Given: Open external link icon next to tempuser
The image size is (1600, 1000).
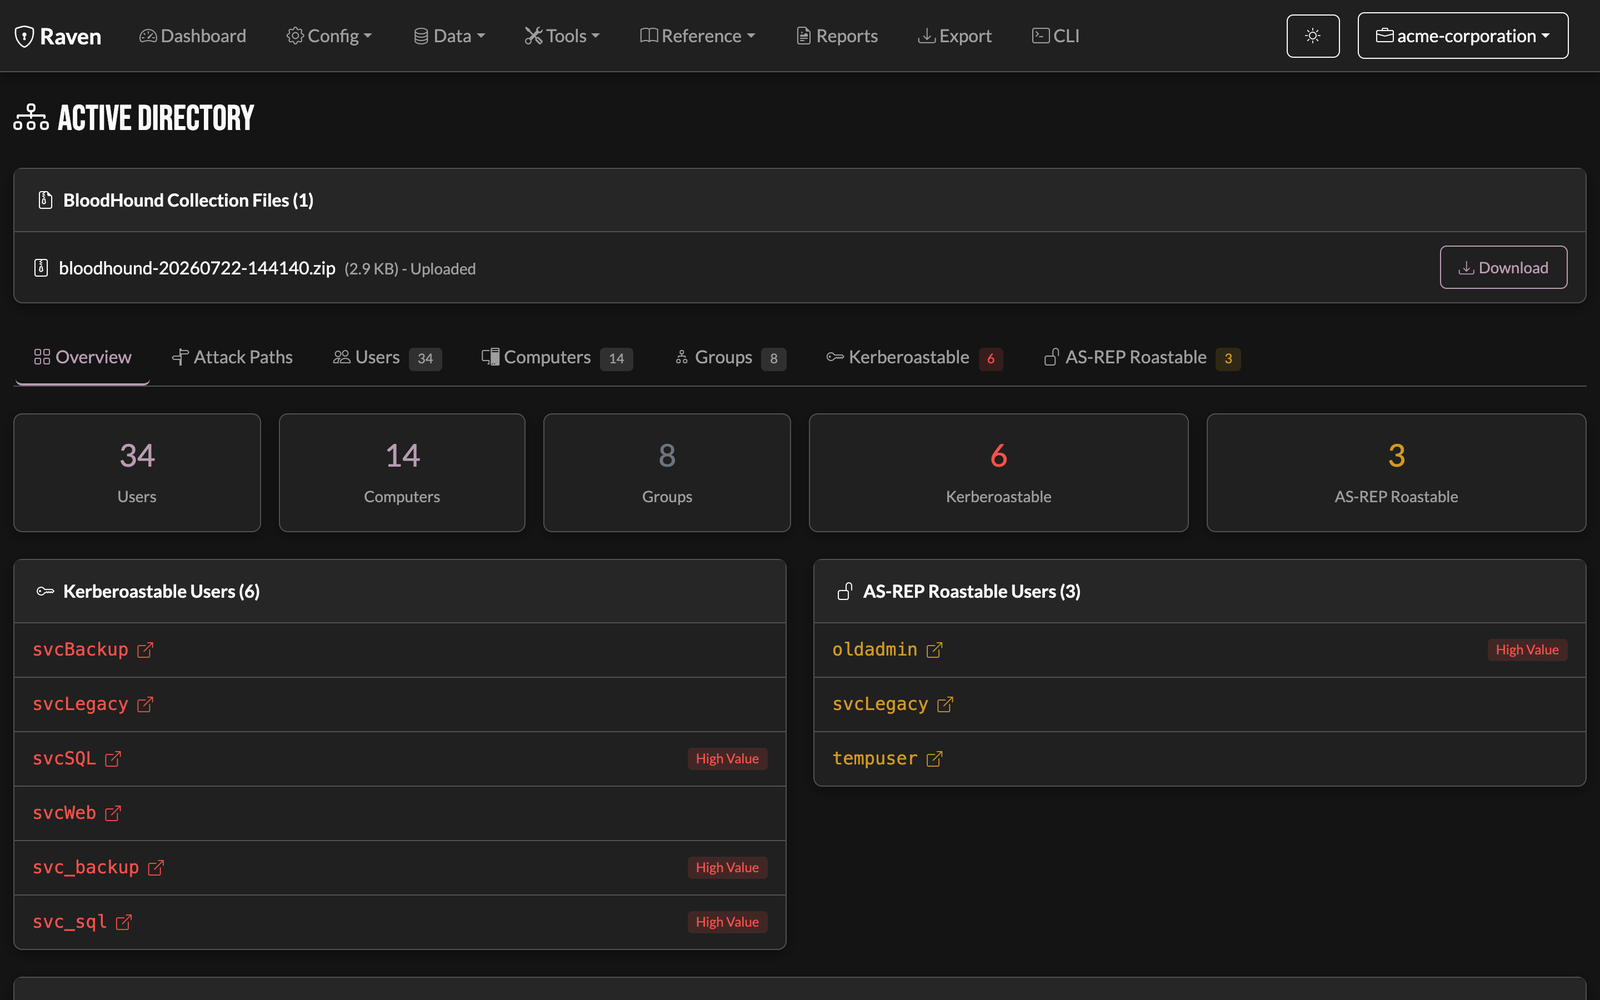Looking at the screenshot, I should coord(935,759).
